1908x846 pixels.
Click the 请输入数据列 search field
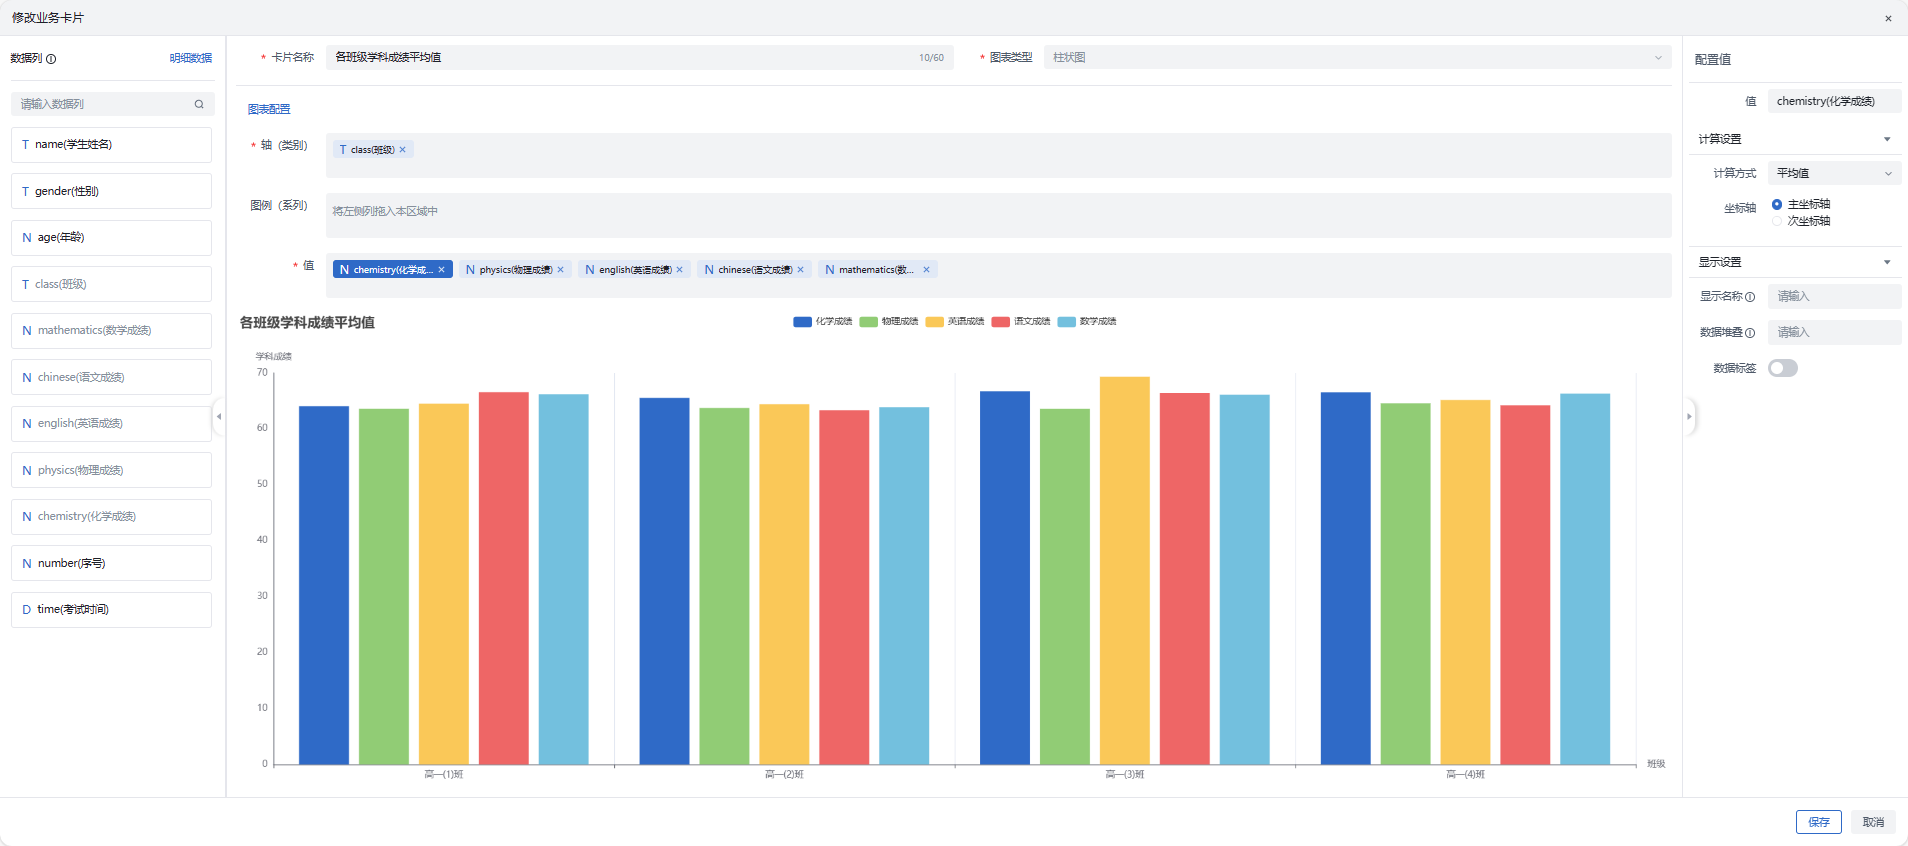pyautogui.click(x=112, y=104)
